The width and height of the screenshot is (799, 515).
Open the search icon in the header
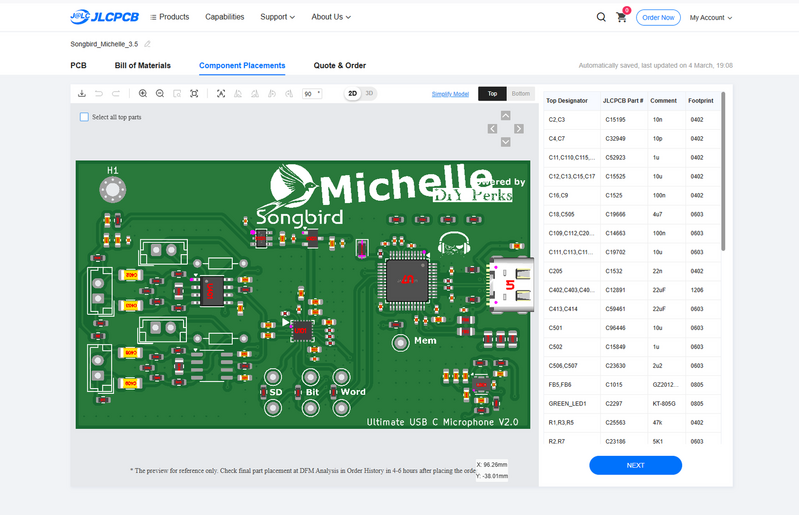point(601,17)
